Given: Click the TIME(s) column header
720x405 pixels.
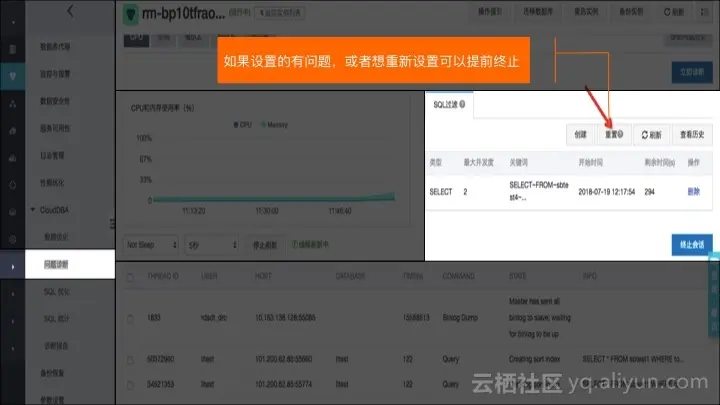Looking at the screenshot, I should pyautogui.click(x=412, y=276).
